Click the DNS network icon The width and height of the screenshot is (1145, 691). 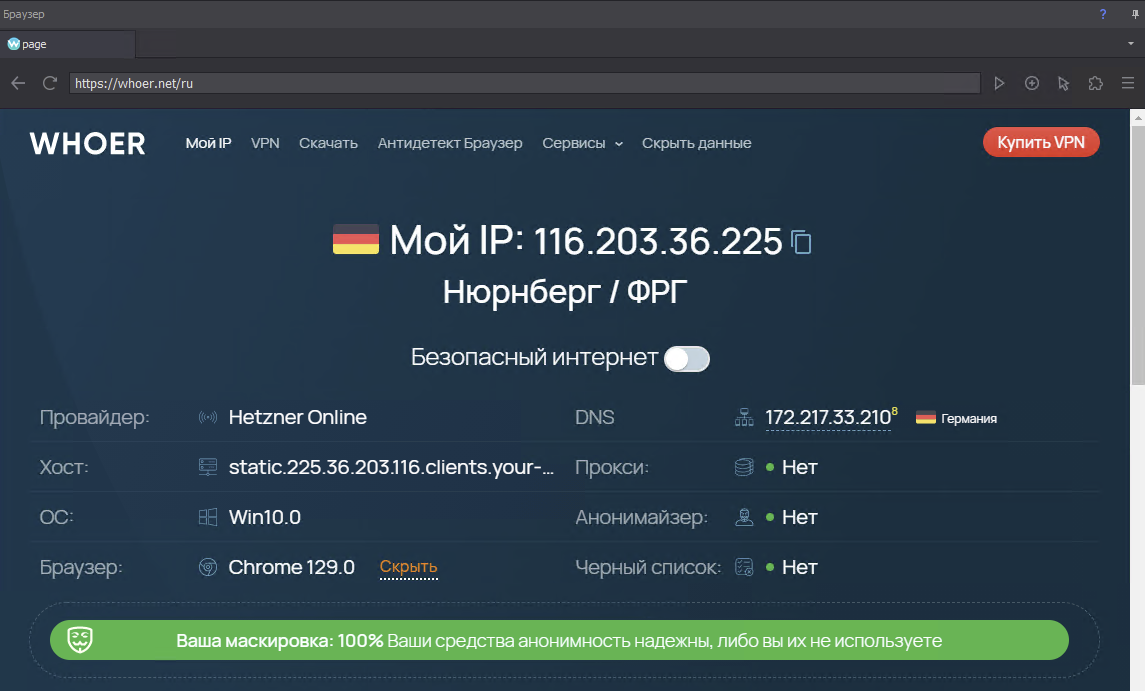pyautogui.click(x=744, y=417)
